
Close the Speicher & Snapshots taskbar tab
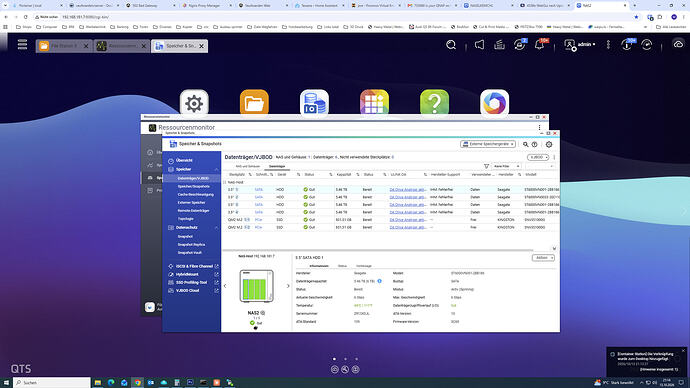[202, 46]
